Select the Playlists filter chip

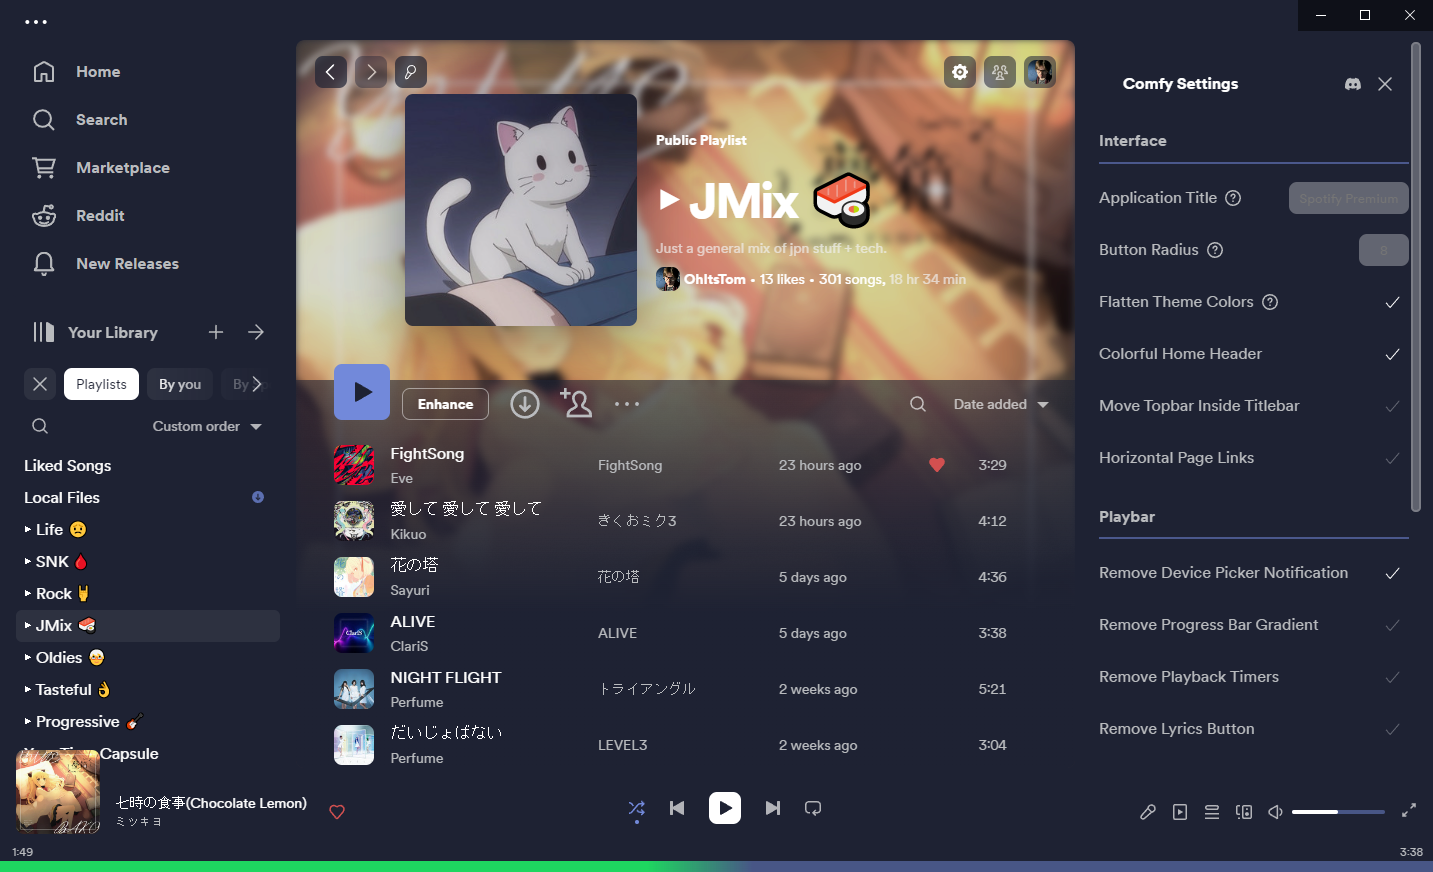101,384
